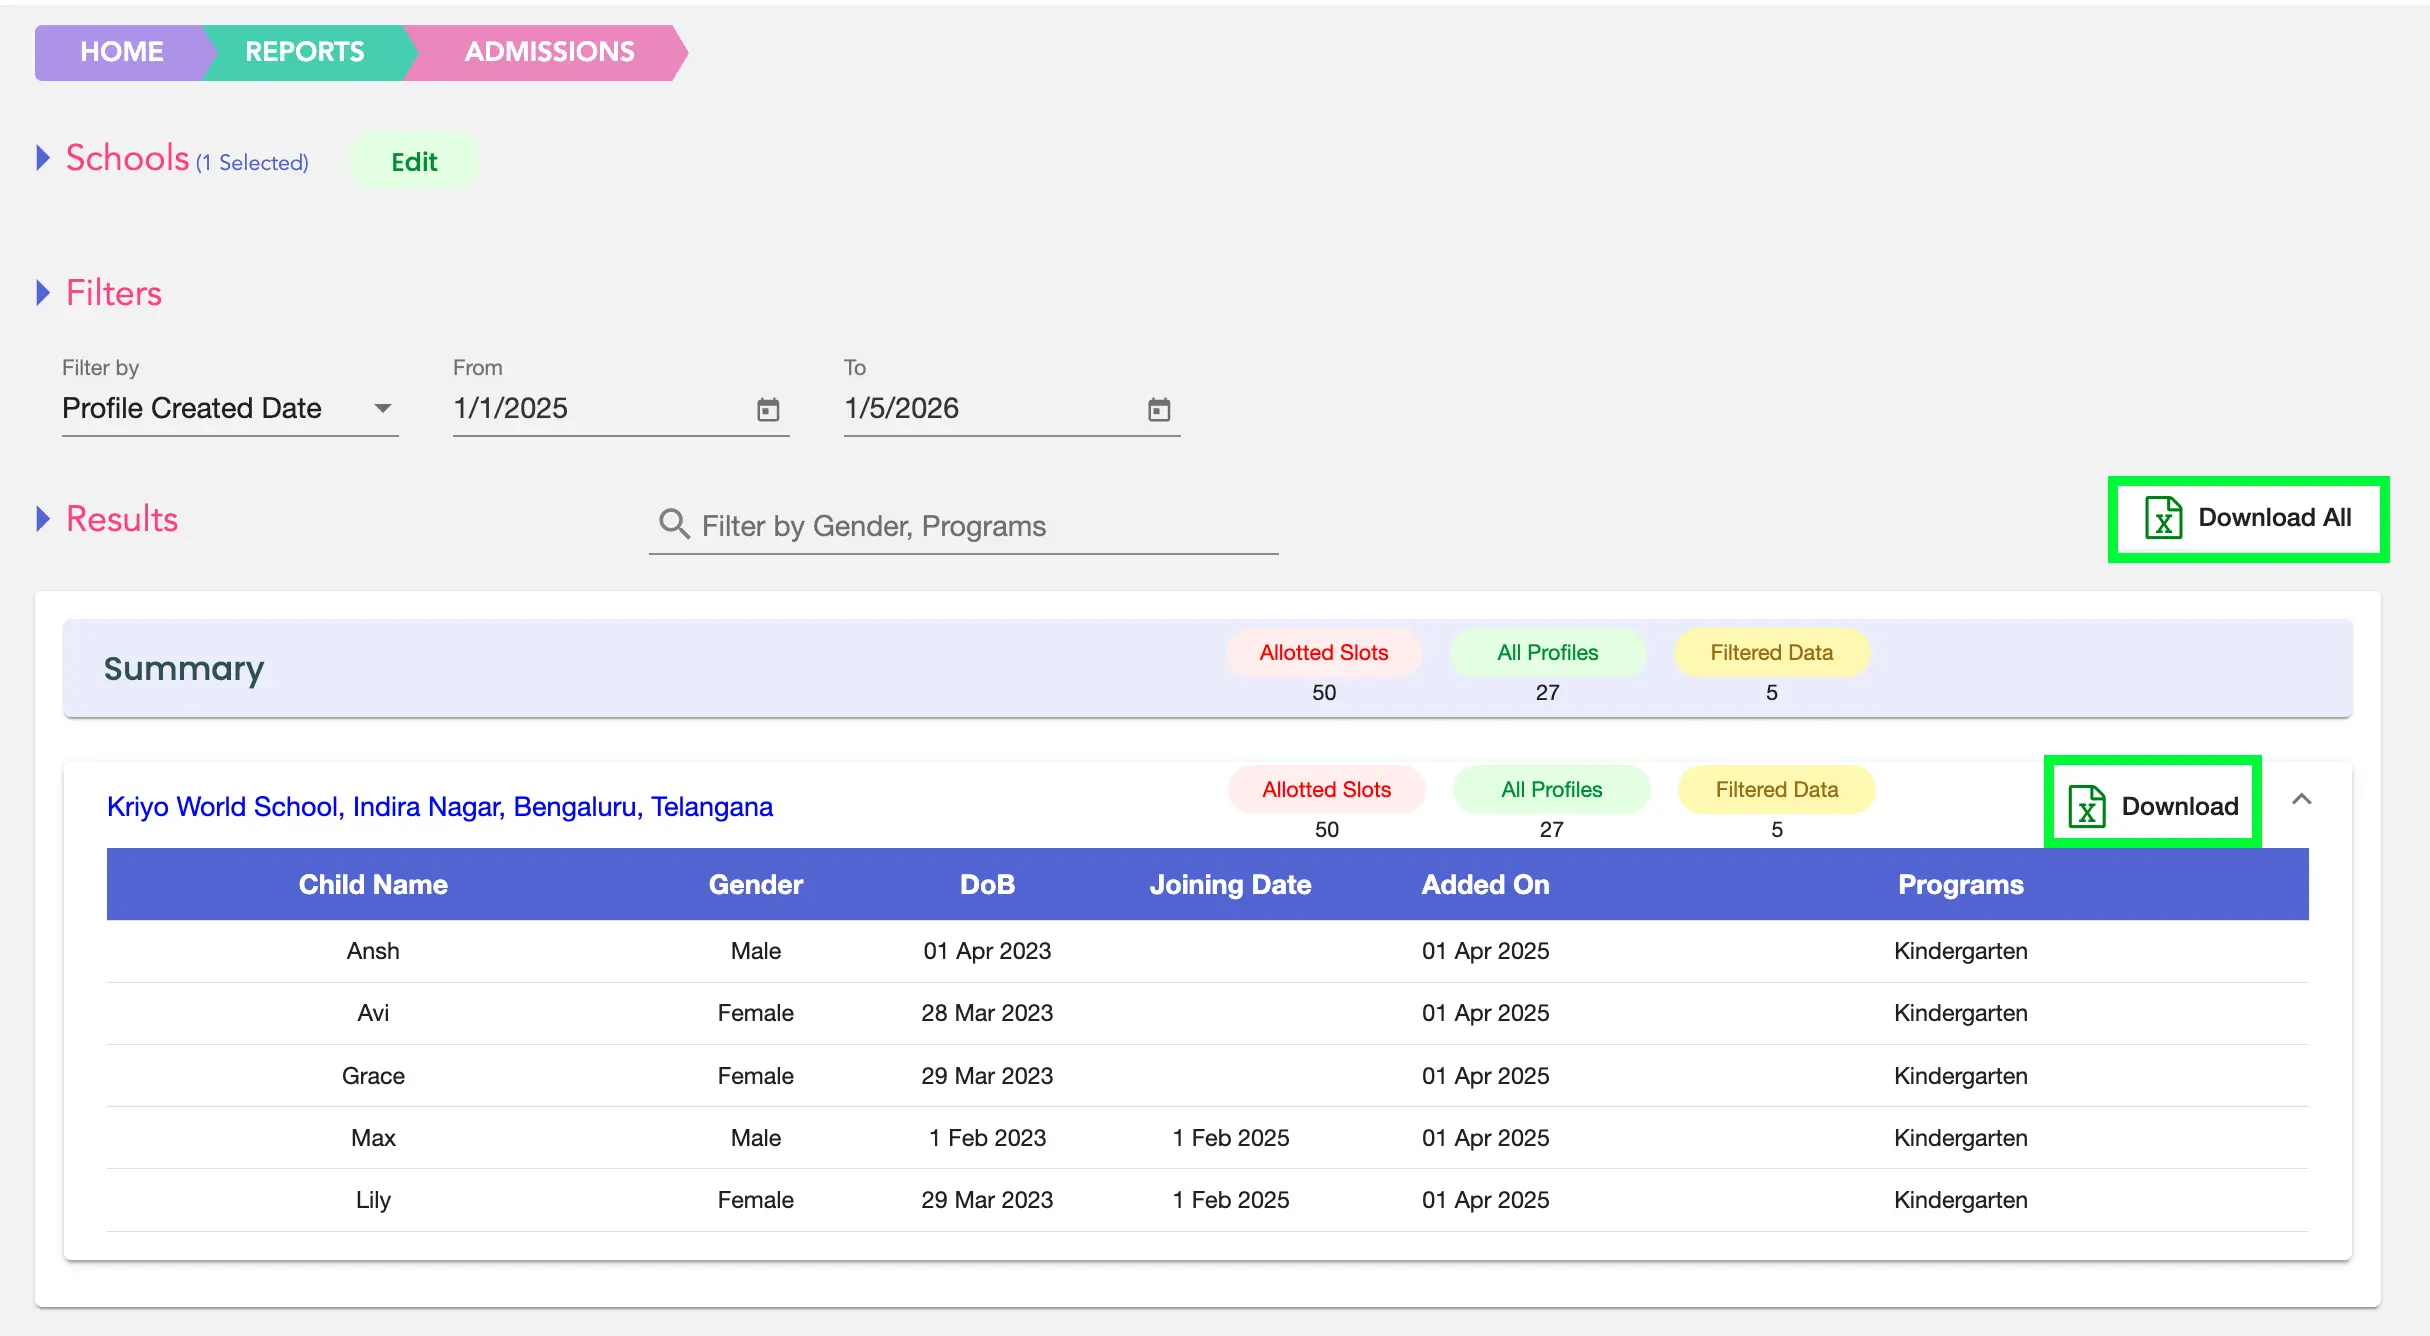The height and width of the screenshot is (1336, 2430).
Task: Click Allotted Slots chip in Summary
Action: (x=1324, y=653)
